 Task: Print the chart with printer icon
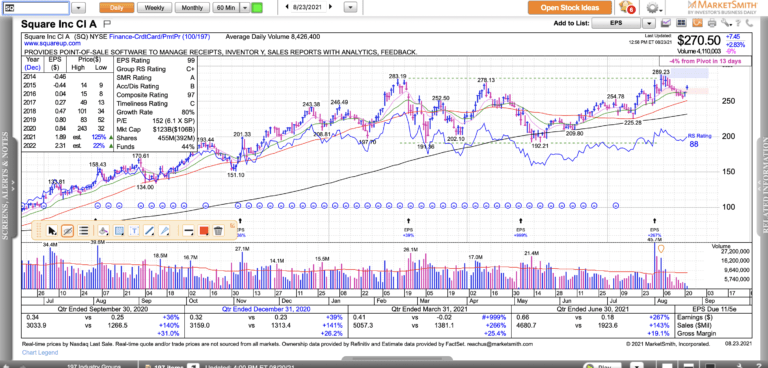click(712, 23)
